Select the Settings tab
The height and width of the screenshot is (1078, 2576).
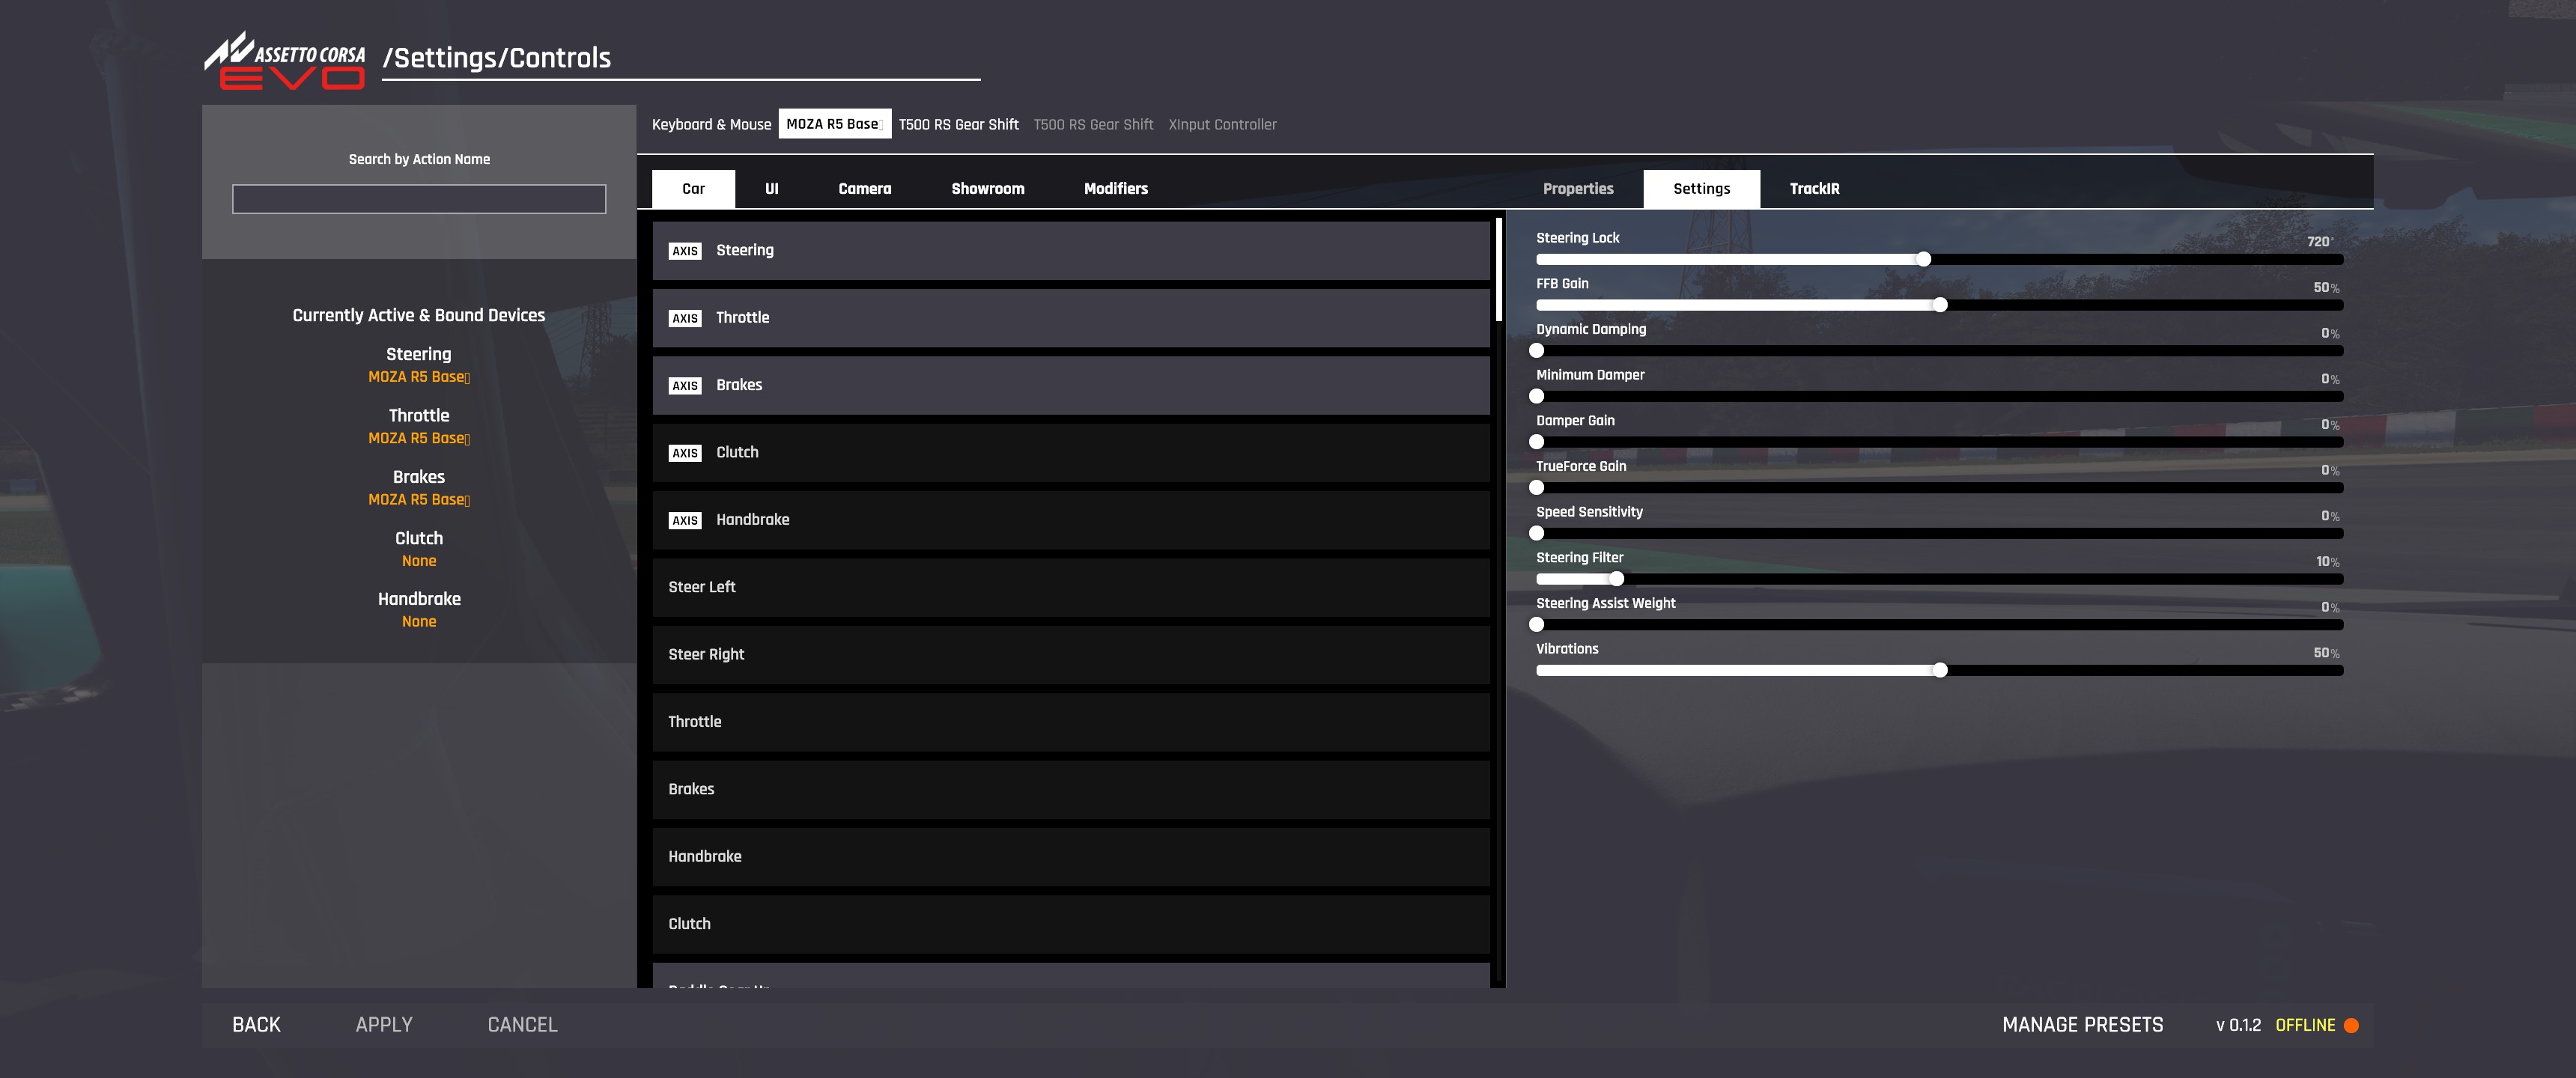1701,189
